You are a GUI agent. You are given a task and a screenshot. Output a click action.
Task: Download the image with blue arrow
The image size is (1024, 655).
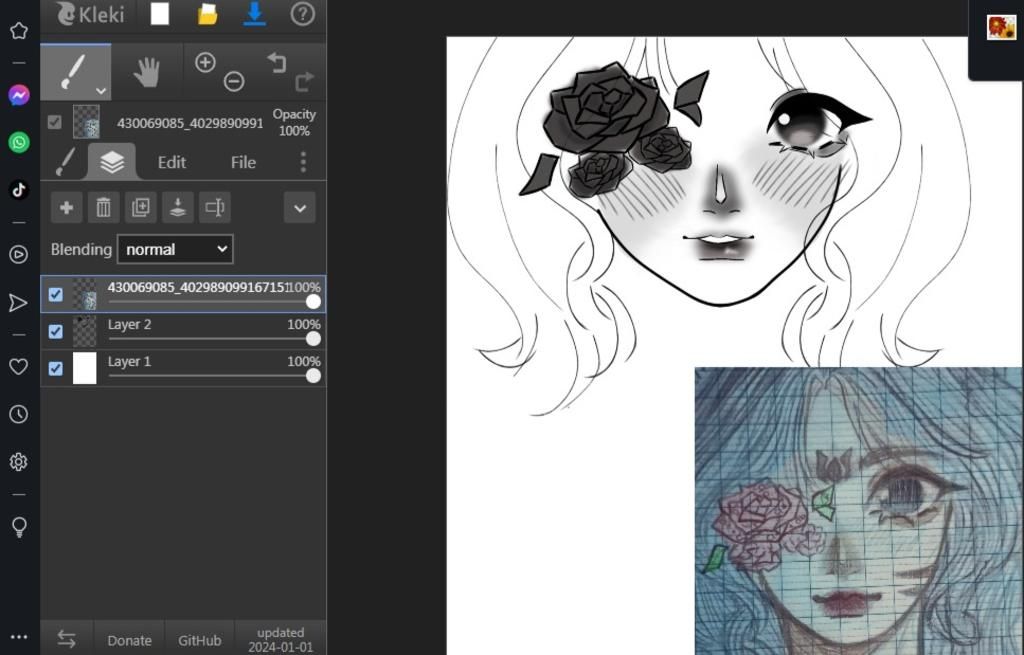point(255,14)
